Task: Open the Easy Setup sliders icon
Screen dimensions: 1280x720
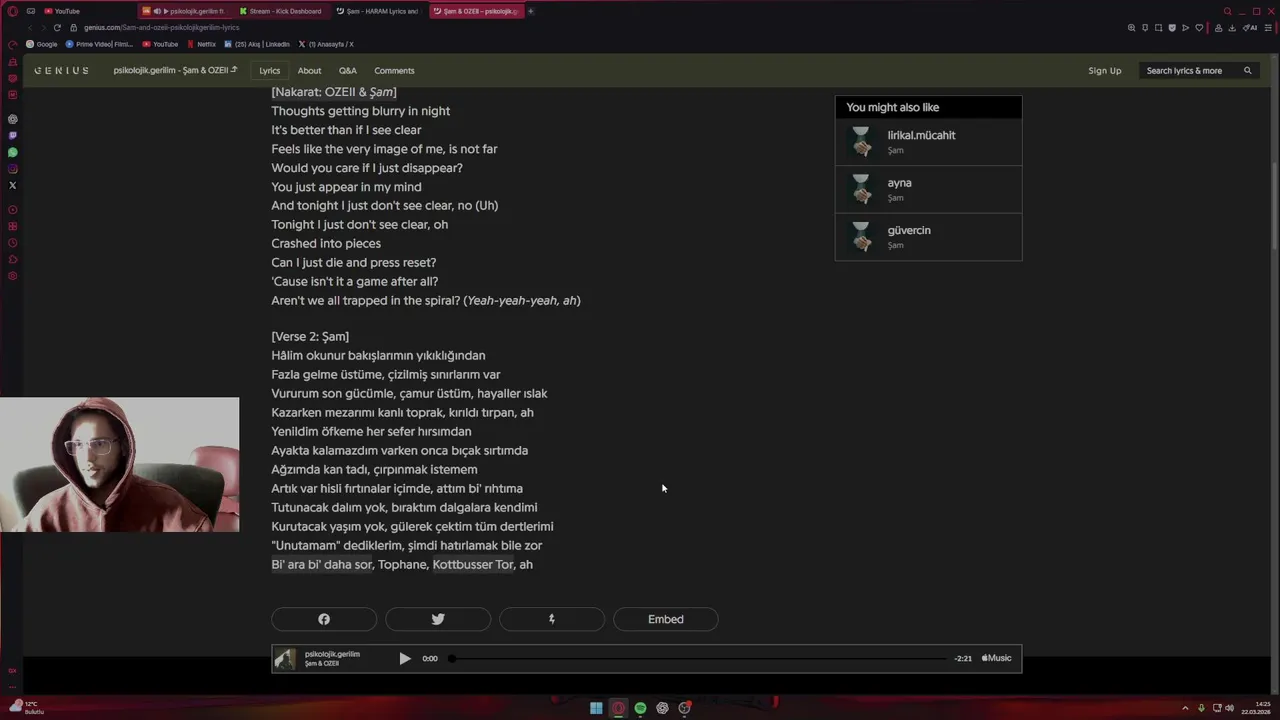Action: (1268, 27)
